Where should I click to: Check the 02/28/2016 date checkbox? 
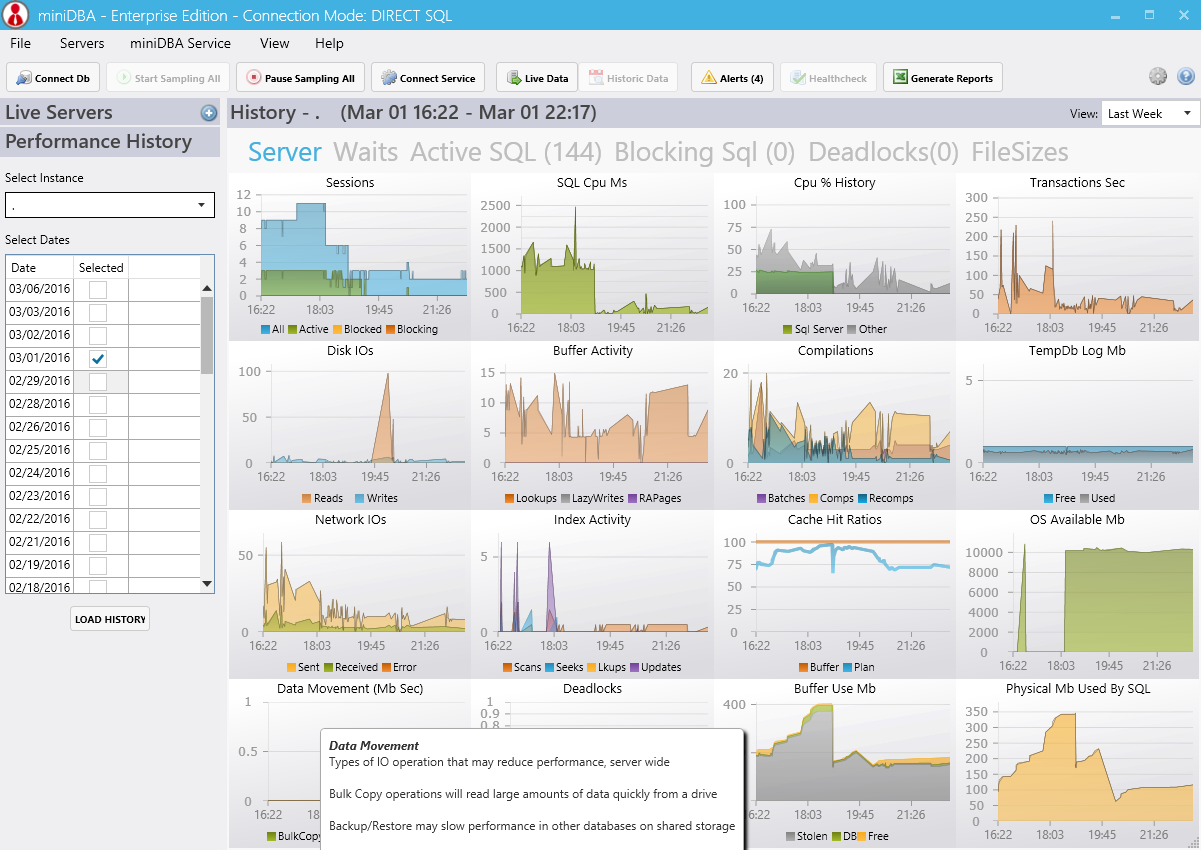coord(98,404)
